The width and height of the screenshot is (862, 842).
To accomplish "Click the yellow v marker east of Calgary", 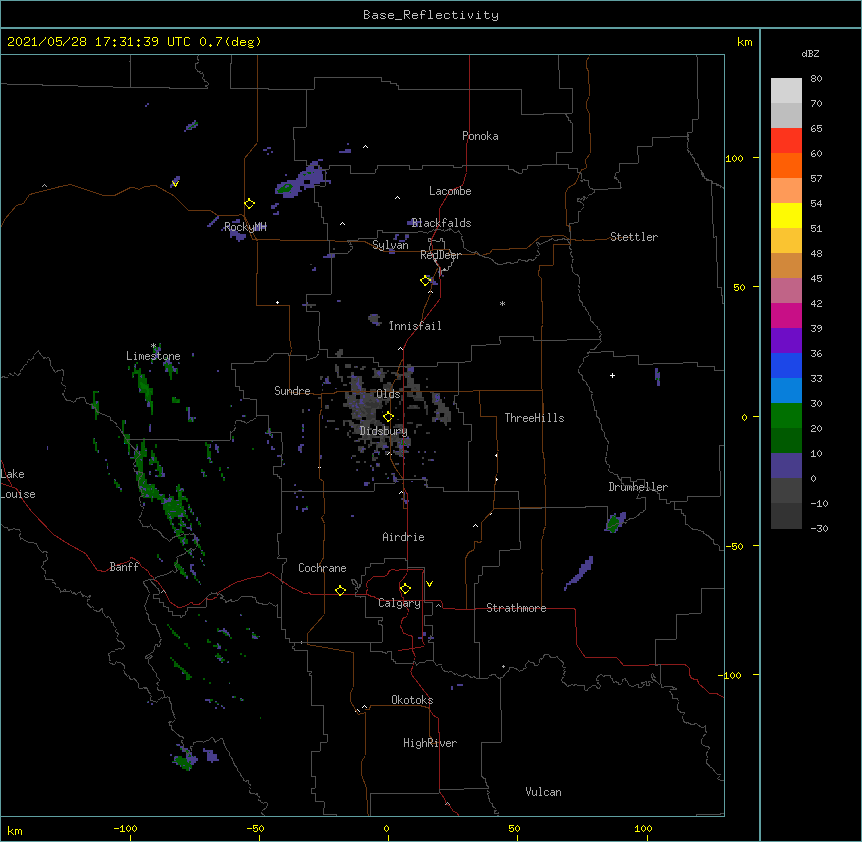I will pos(429,584).
